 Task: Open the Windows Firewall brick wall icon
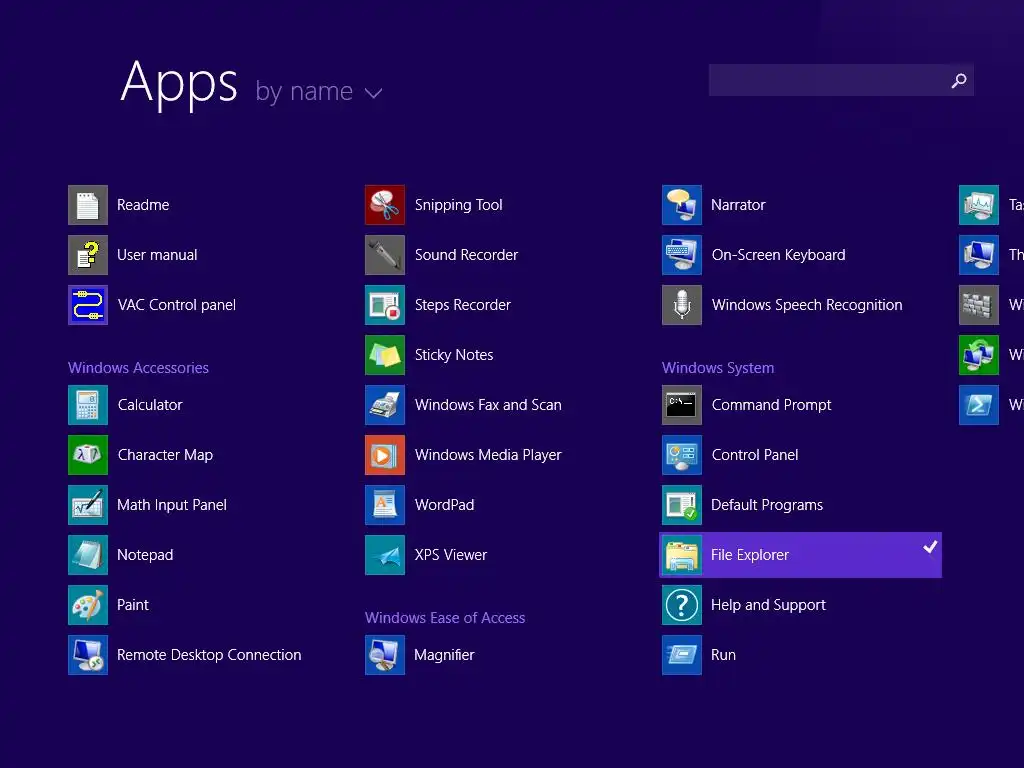[x=979, y=305]
